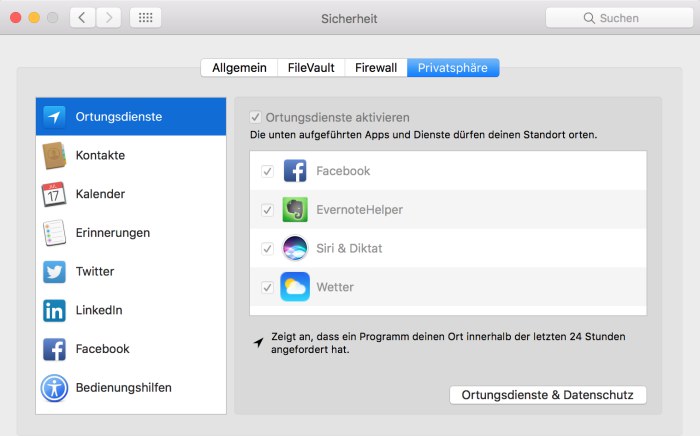Viewport: 700px width, 436px height.
Task: Select Kalender label in the sidebar
Action: tap(100, 194)
